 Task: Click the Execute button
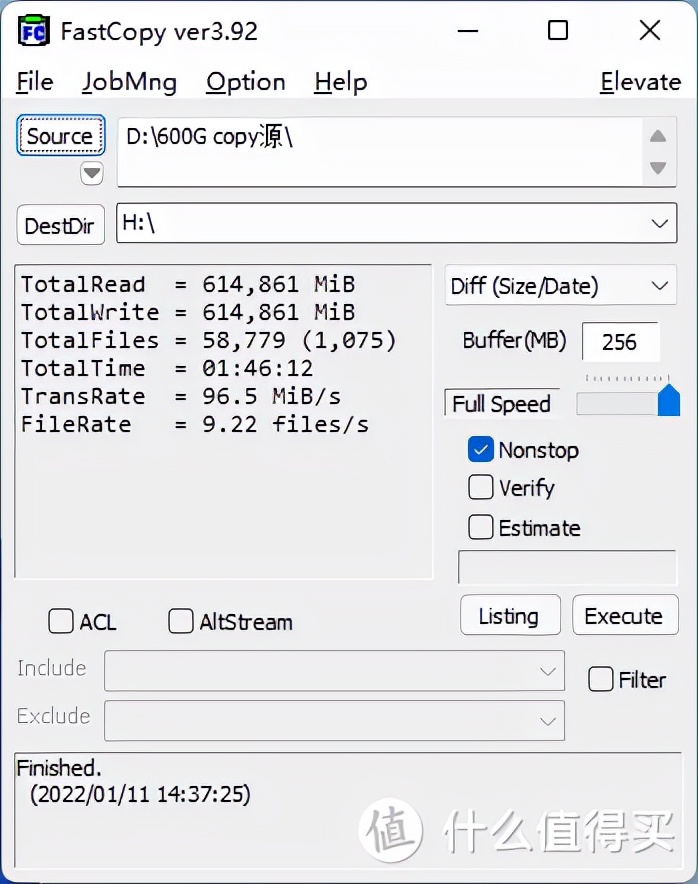click(x=625, y=615)
